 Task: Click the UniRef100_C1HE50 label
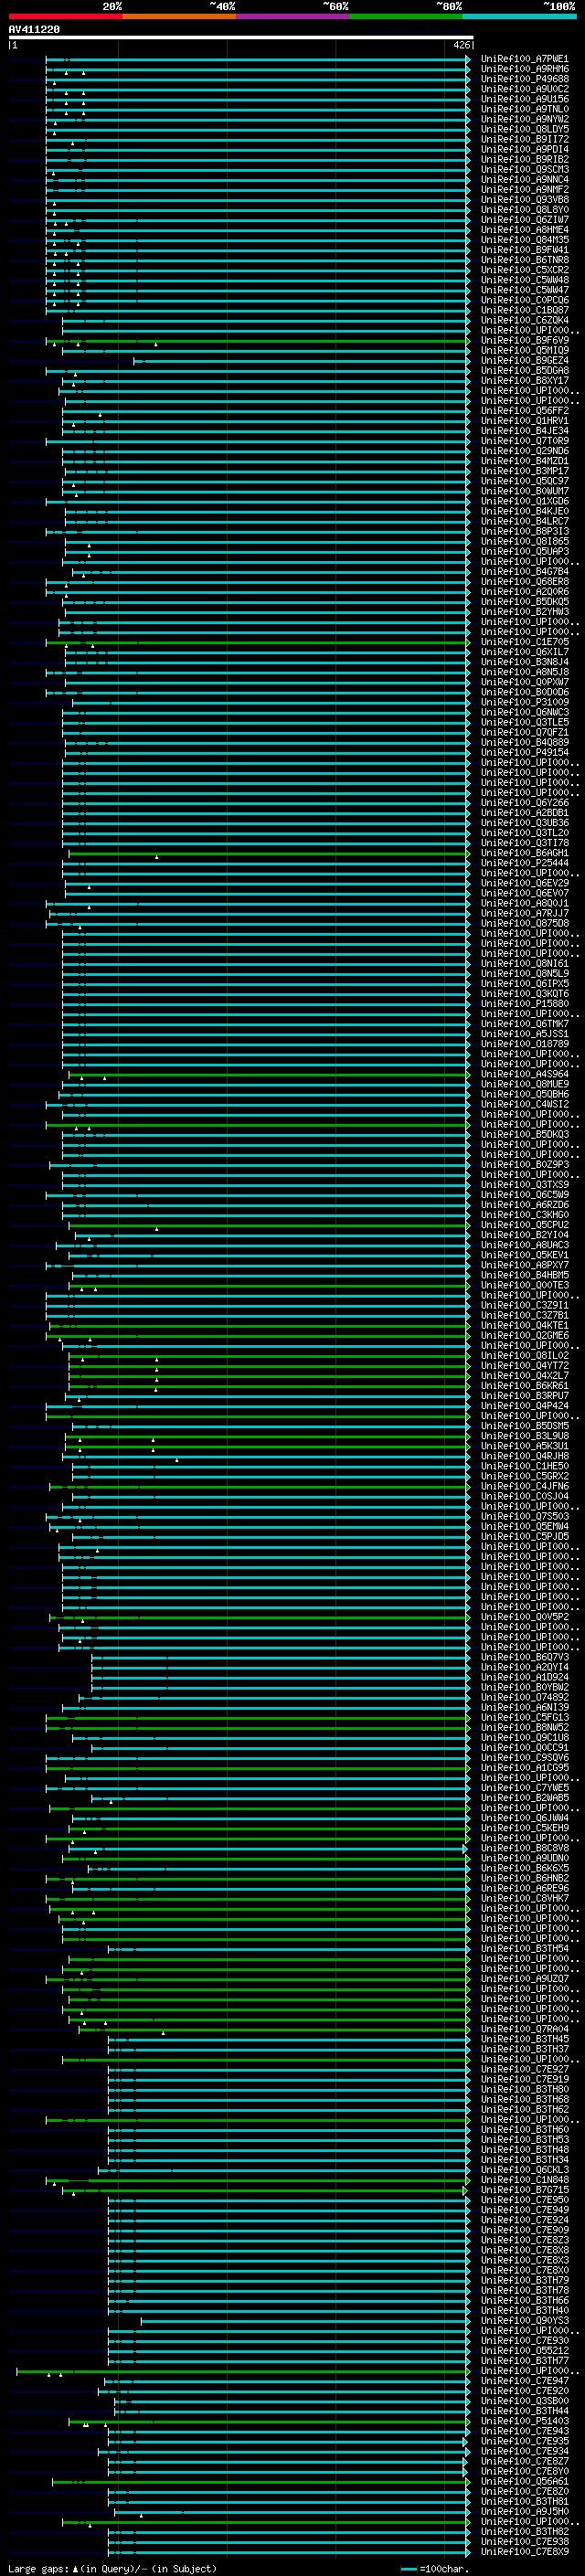[524, 1466]
